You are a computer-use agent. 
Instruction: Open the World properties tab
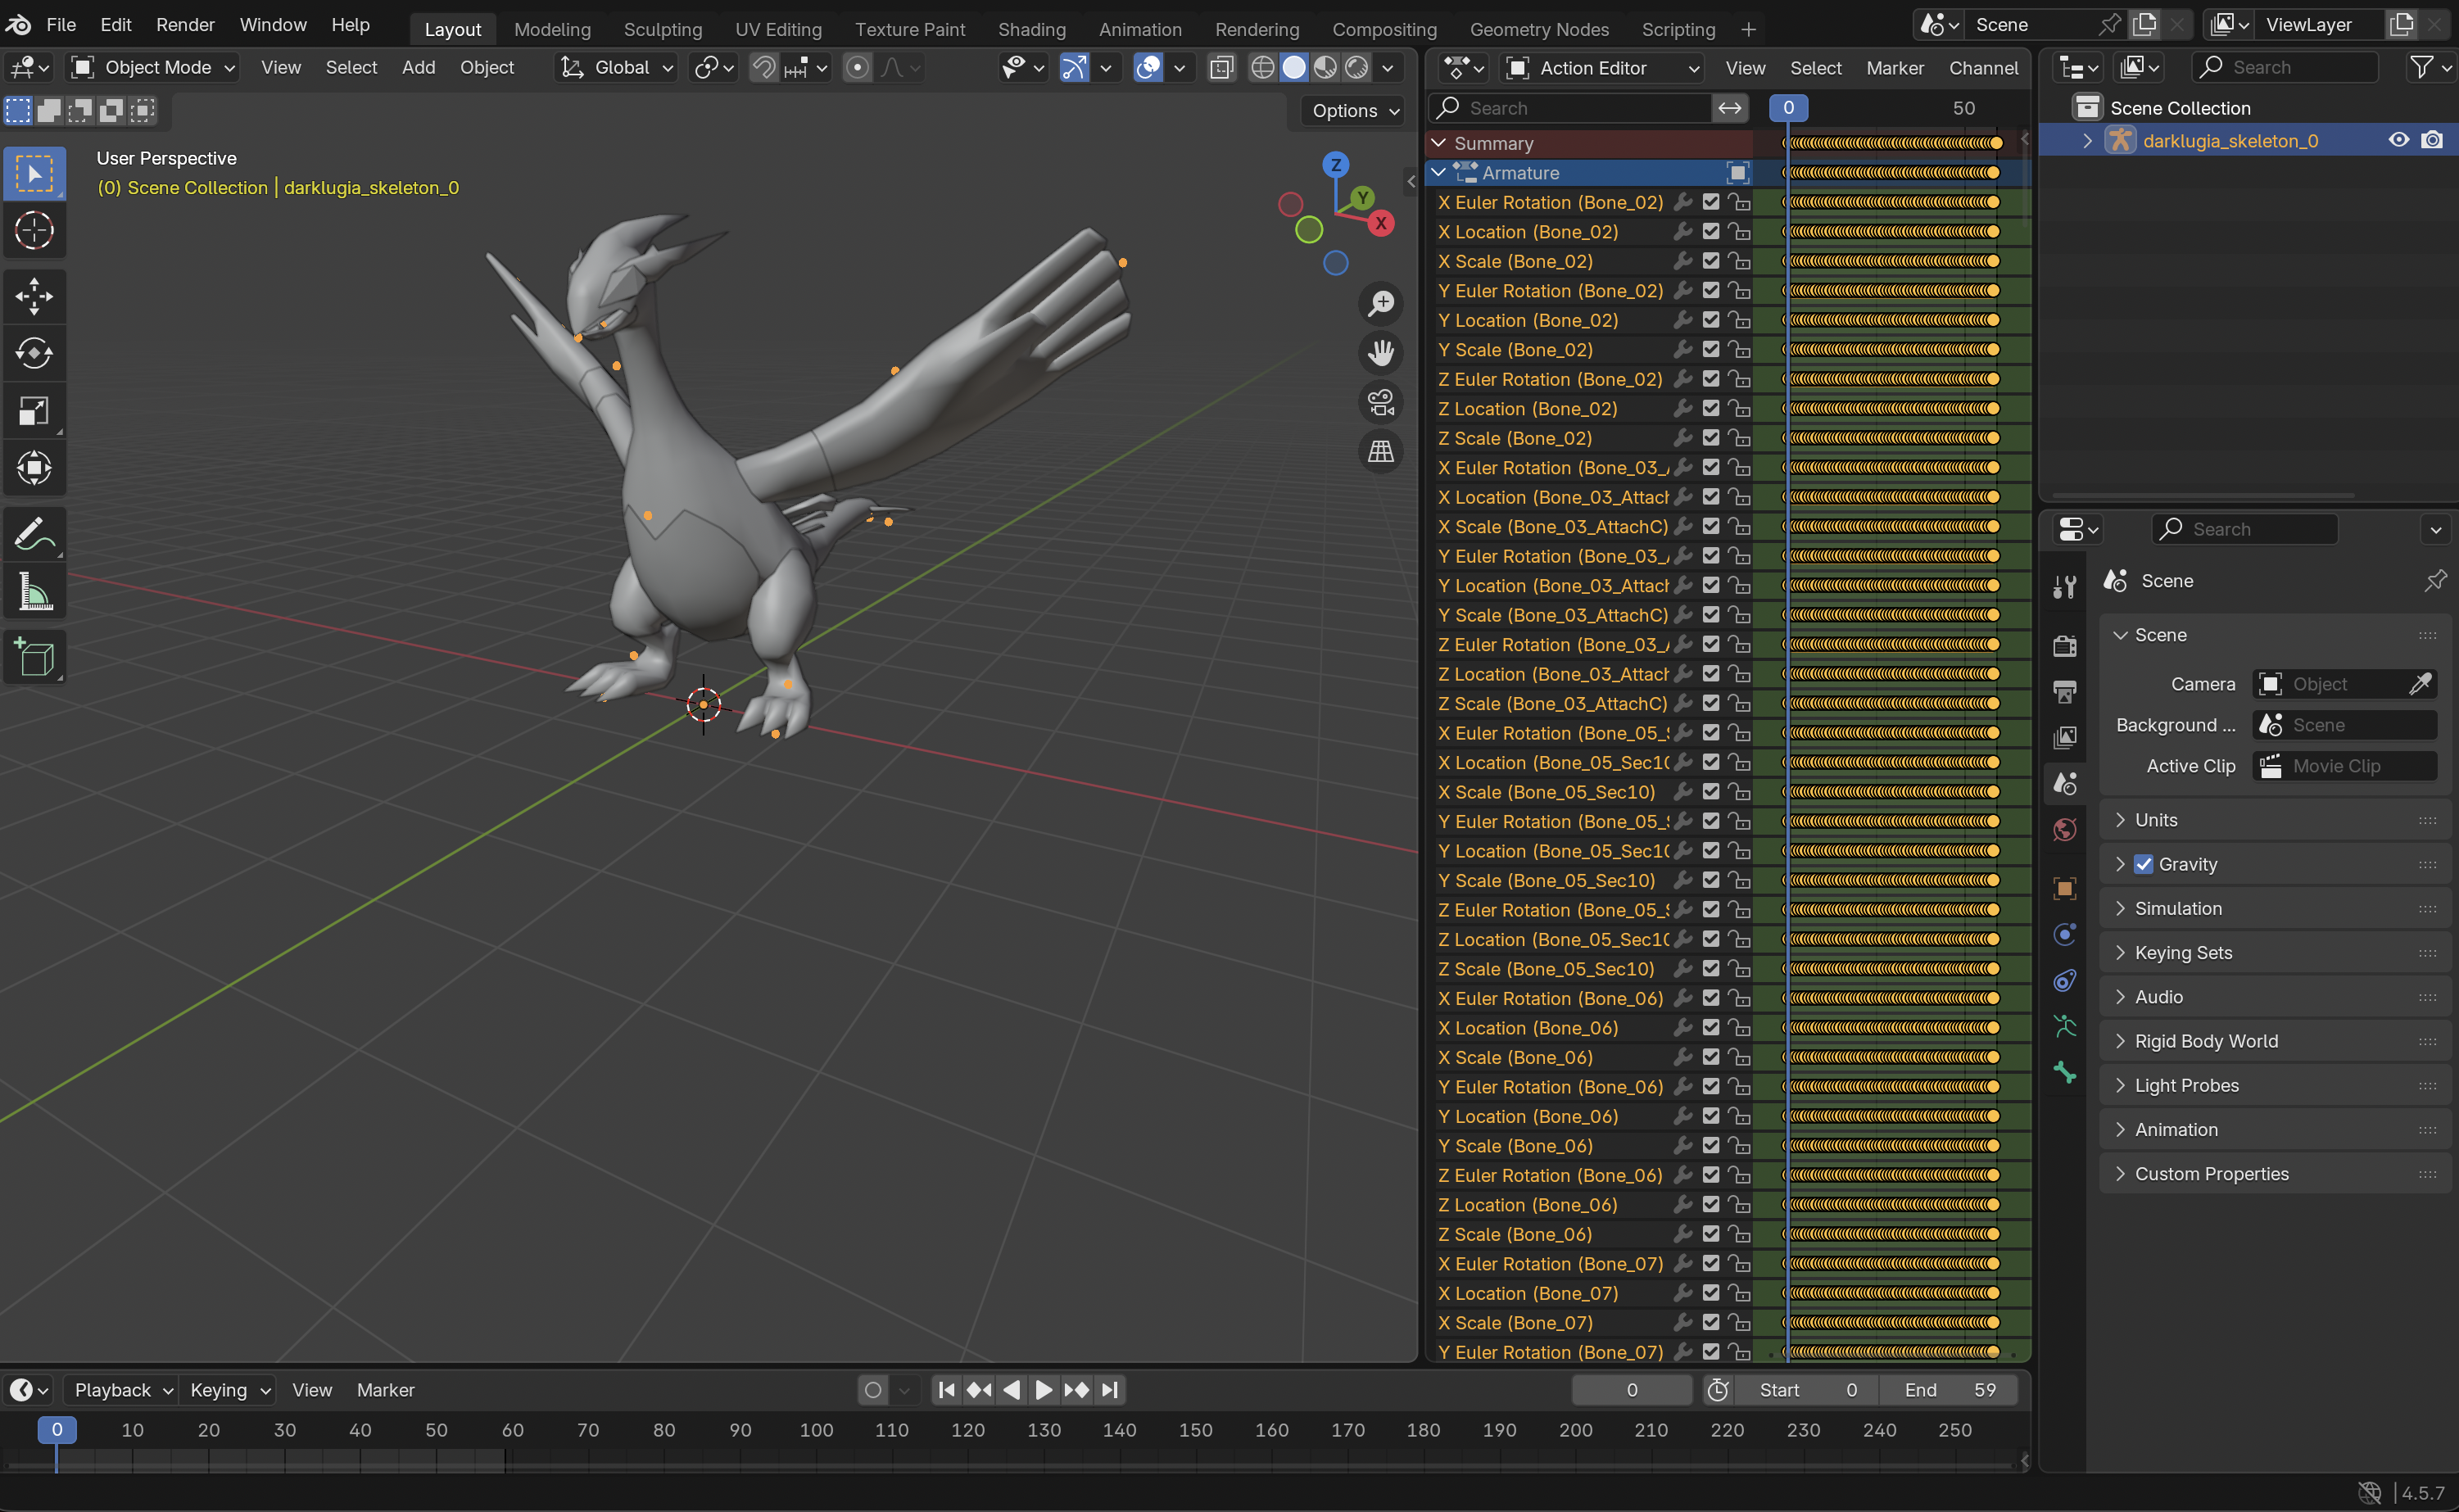coord(2065,830)
